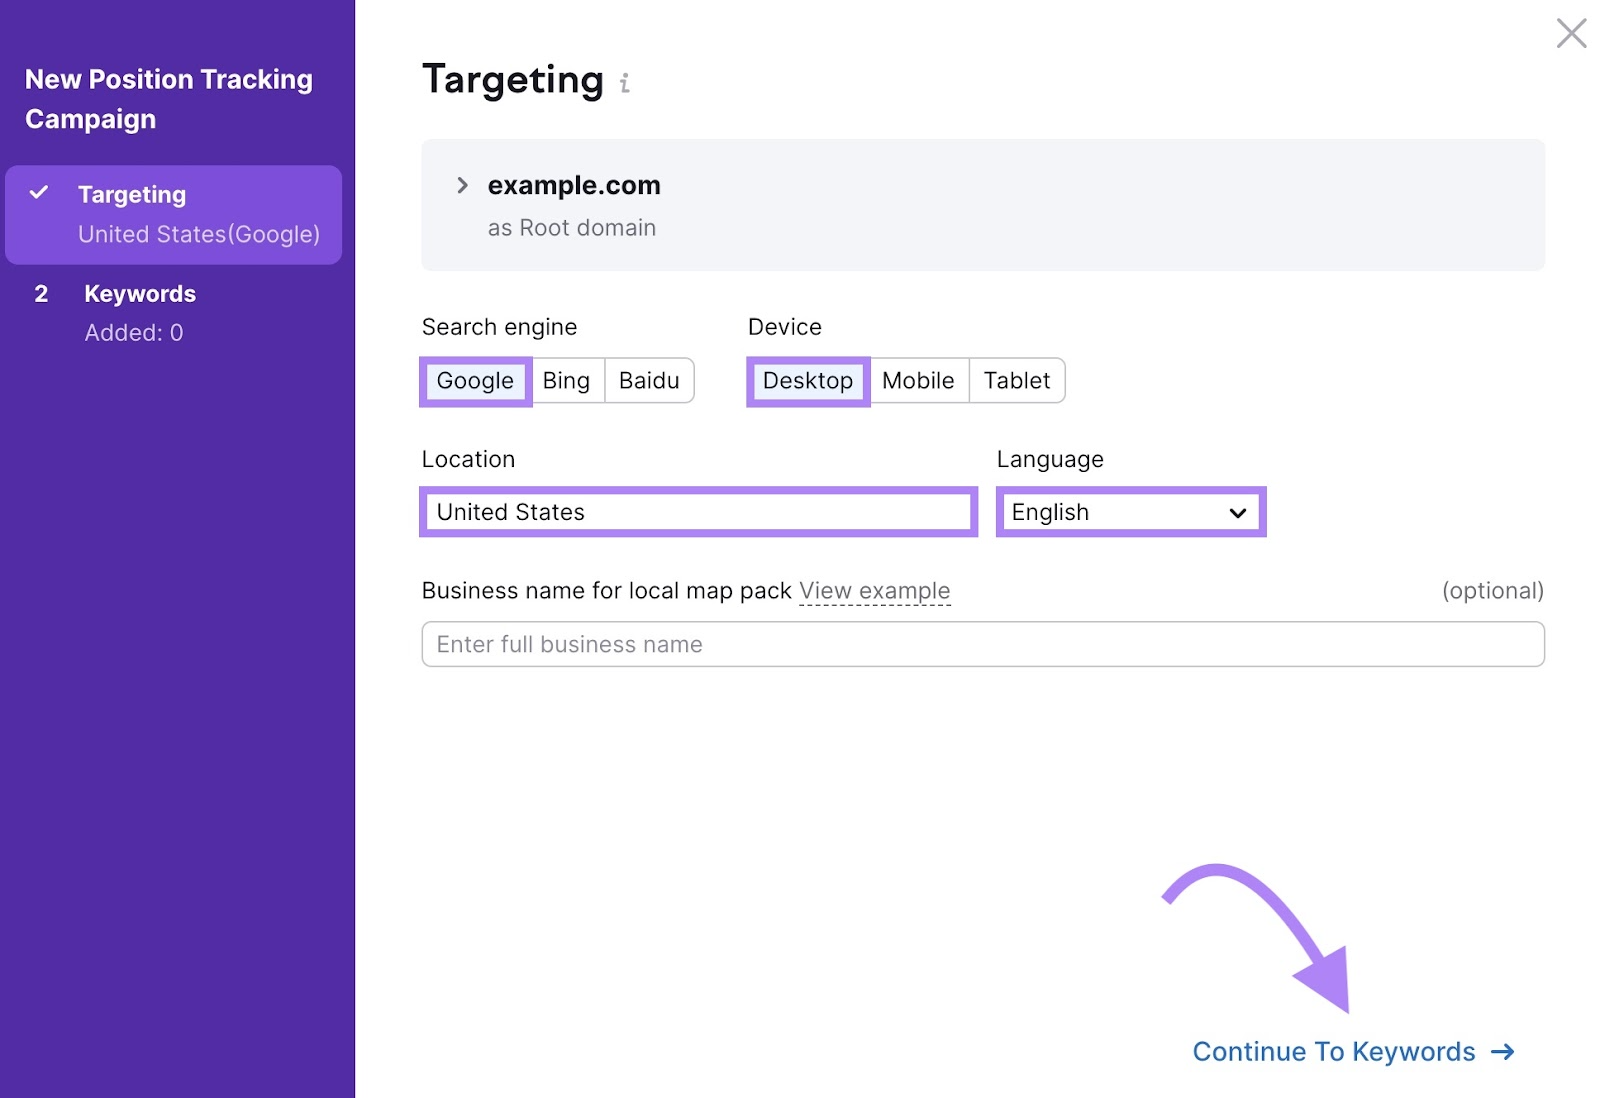Image resolution: width=1600 pixels, height=1098 pixels.
Task: Click the Enter full business name field
Action: tap(983, 644)
